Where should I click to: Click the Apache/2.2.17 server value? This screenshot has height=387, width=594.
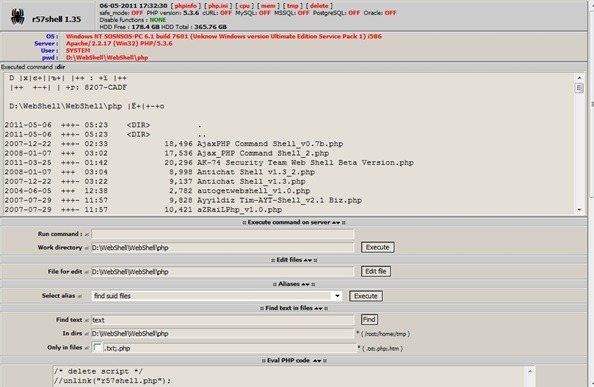click(x=119, y=44)
